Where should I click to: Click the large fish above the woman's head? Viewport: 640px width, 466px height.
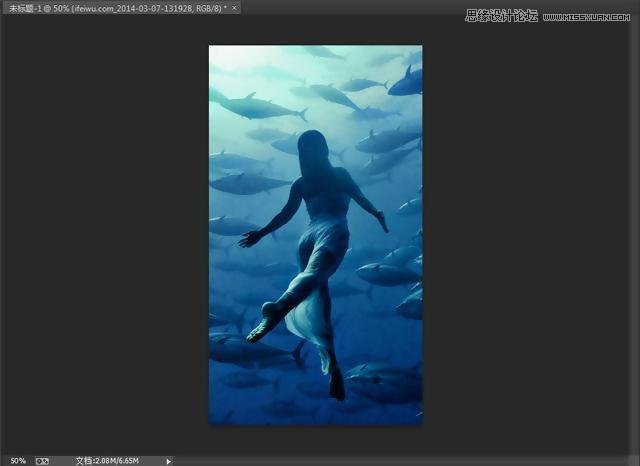click(260, 106)
